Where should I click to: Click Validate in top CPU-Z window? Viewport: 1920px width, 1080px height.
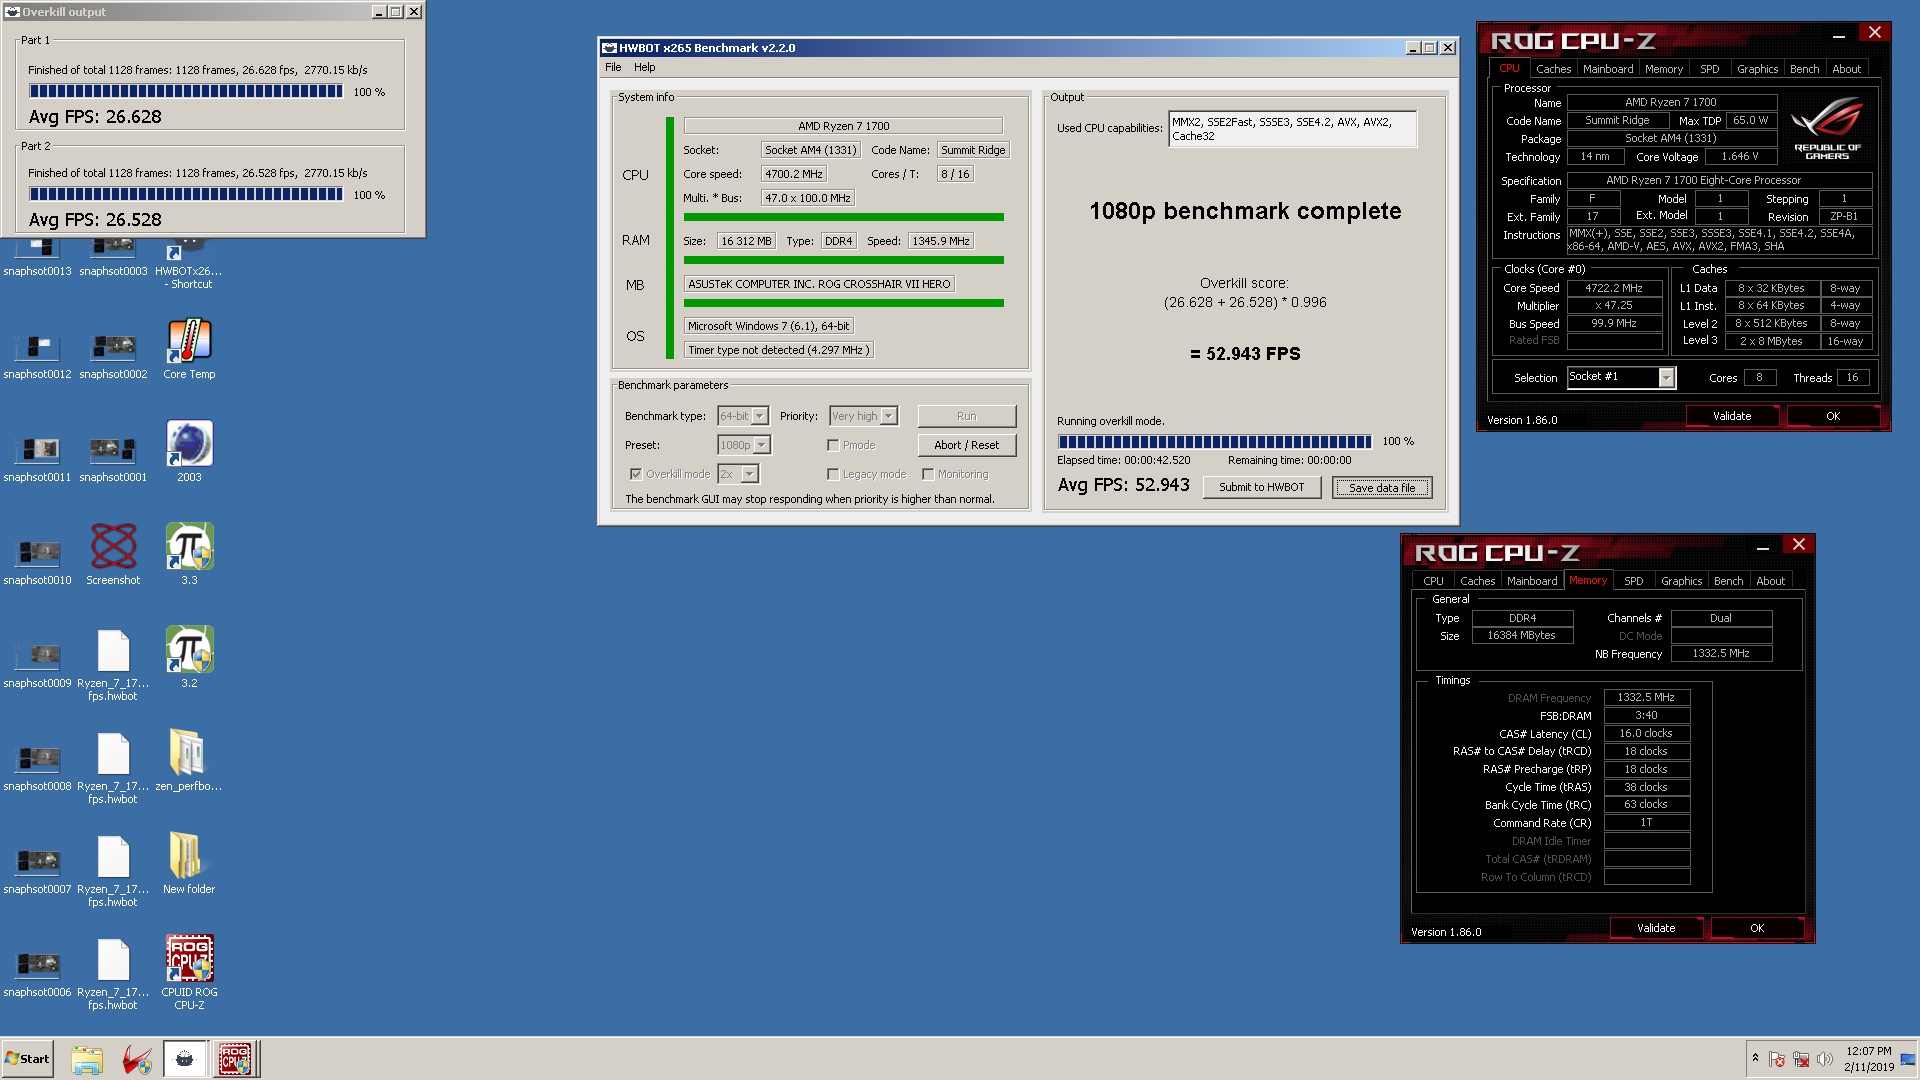pyautogui.click(x=1732, y=416)
